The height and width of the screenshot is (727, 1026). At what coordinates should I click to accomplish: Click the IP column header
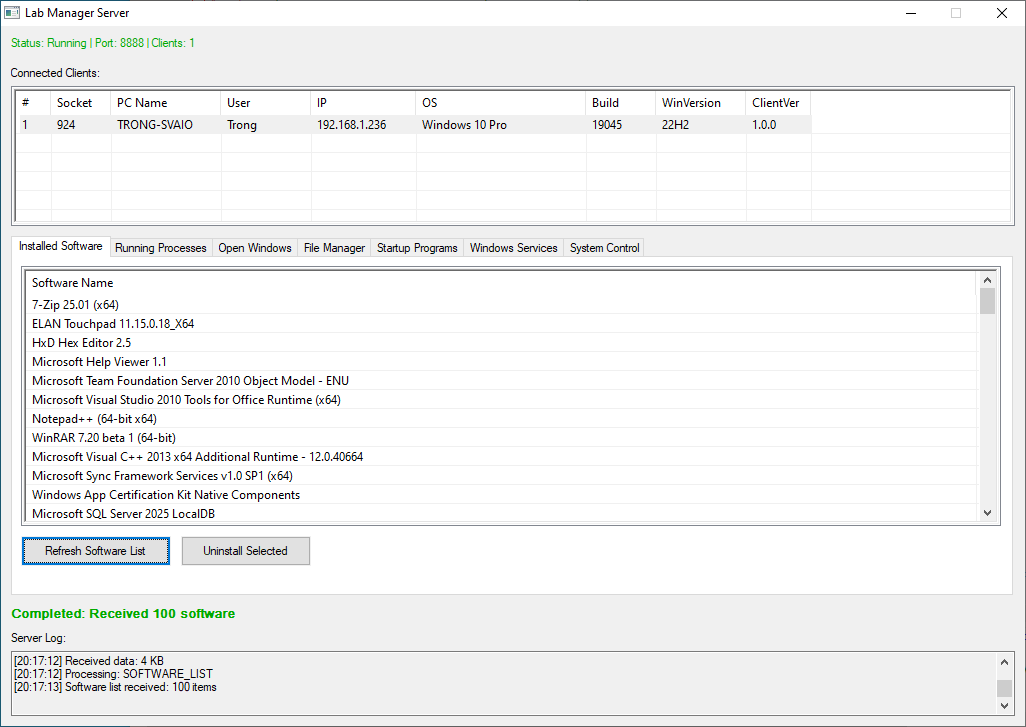[x=363, y=103]
